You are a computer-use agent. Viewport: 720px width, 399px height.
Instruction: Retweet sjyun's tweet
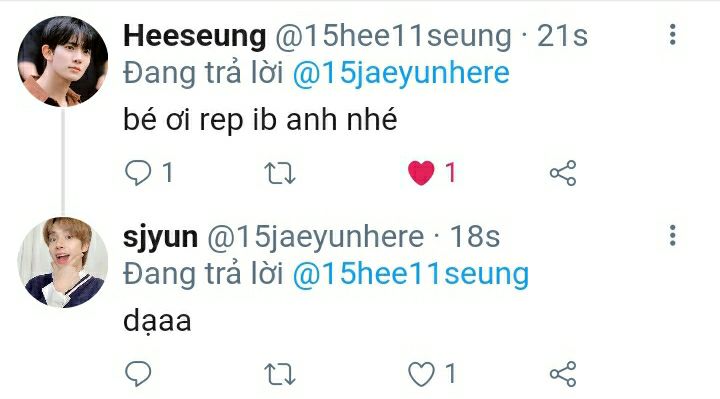click(x=280, y=374)
